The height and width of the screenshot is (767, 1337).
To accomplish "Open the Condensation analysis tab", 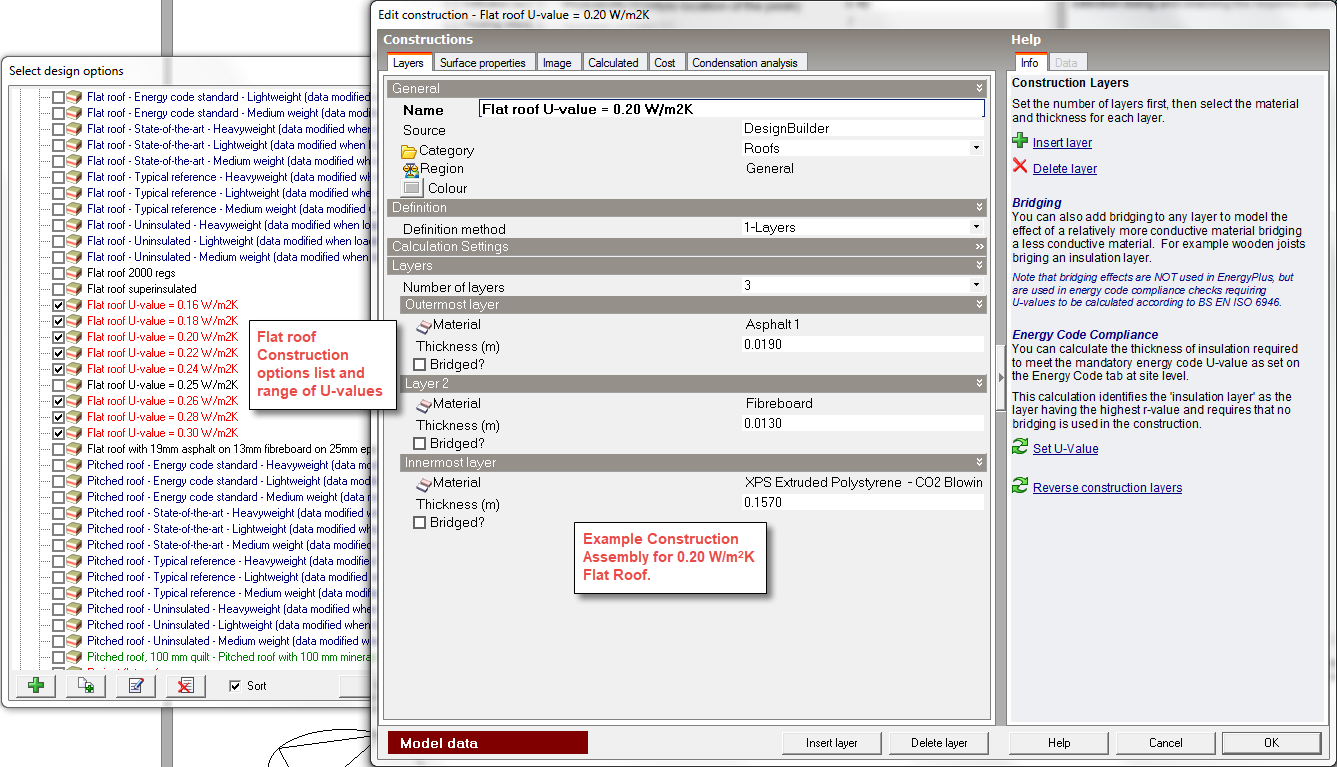I will click(x=745, y=63).
